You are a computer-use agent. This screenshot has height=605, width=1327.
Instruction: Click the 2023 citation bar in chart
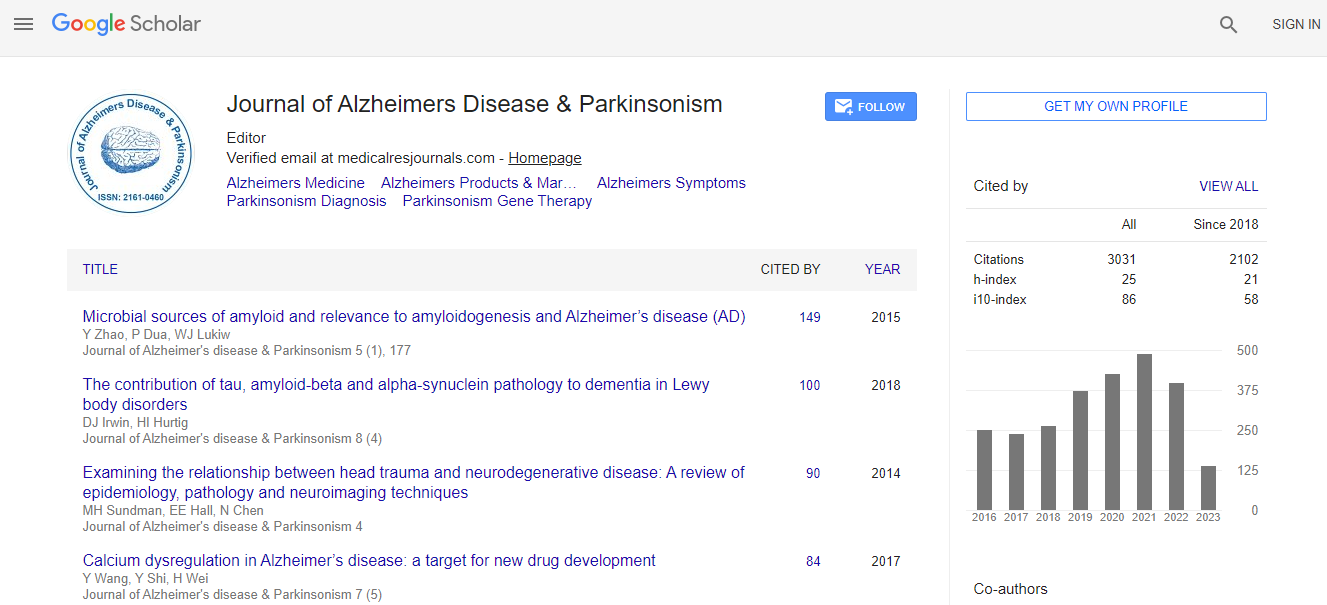coord(1208,487)
